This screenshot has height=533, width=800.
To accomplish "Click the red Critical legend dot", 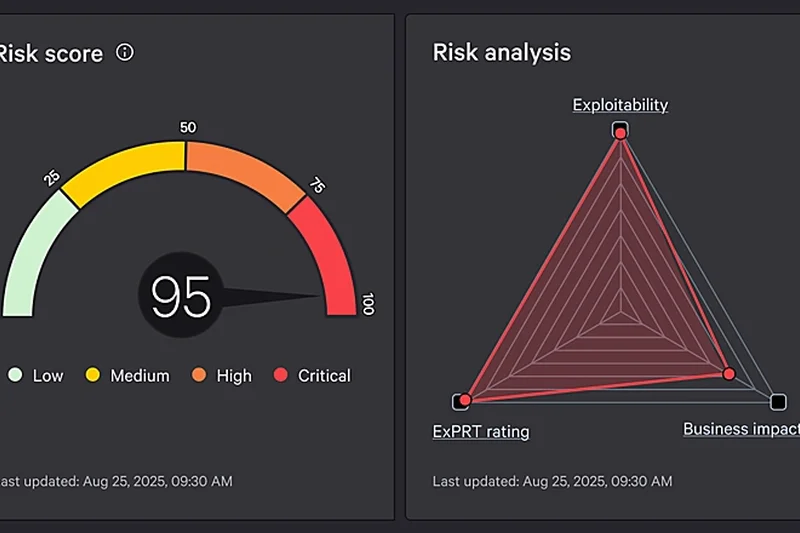I will click(281, 376).
